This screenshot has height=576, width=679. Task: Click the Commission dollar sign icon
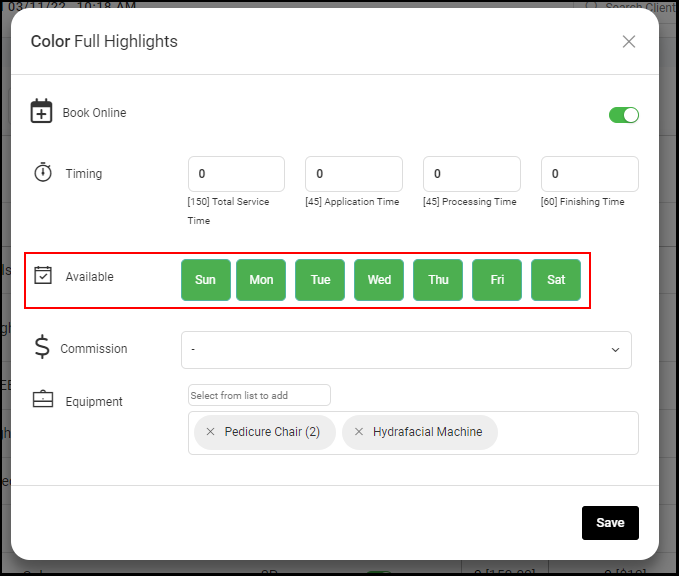pyautogui.click(x=42, y=346)
